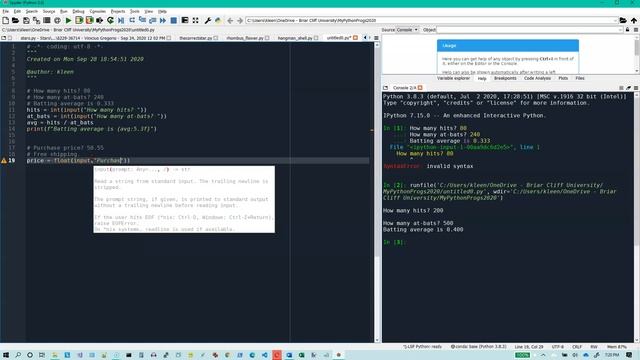640x360 pixels.
Task: Start debugging the file
Action: coord(121,20)
